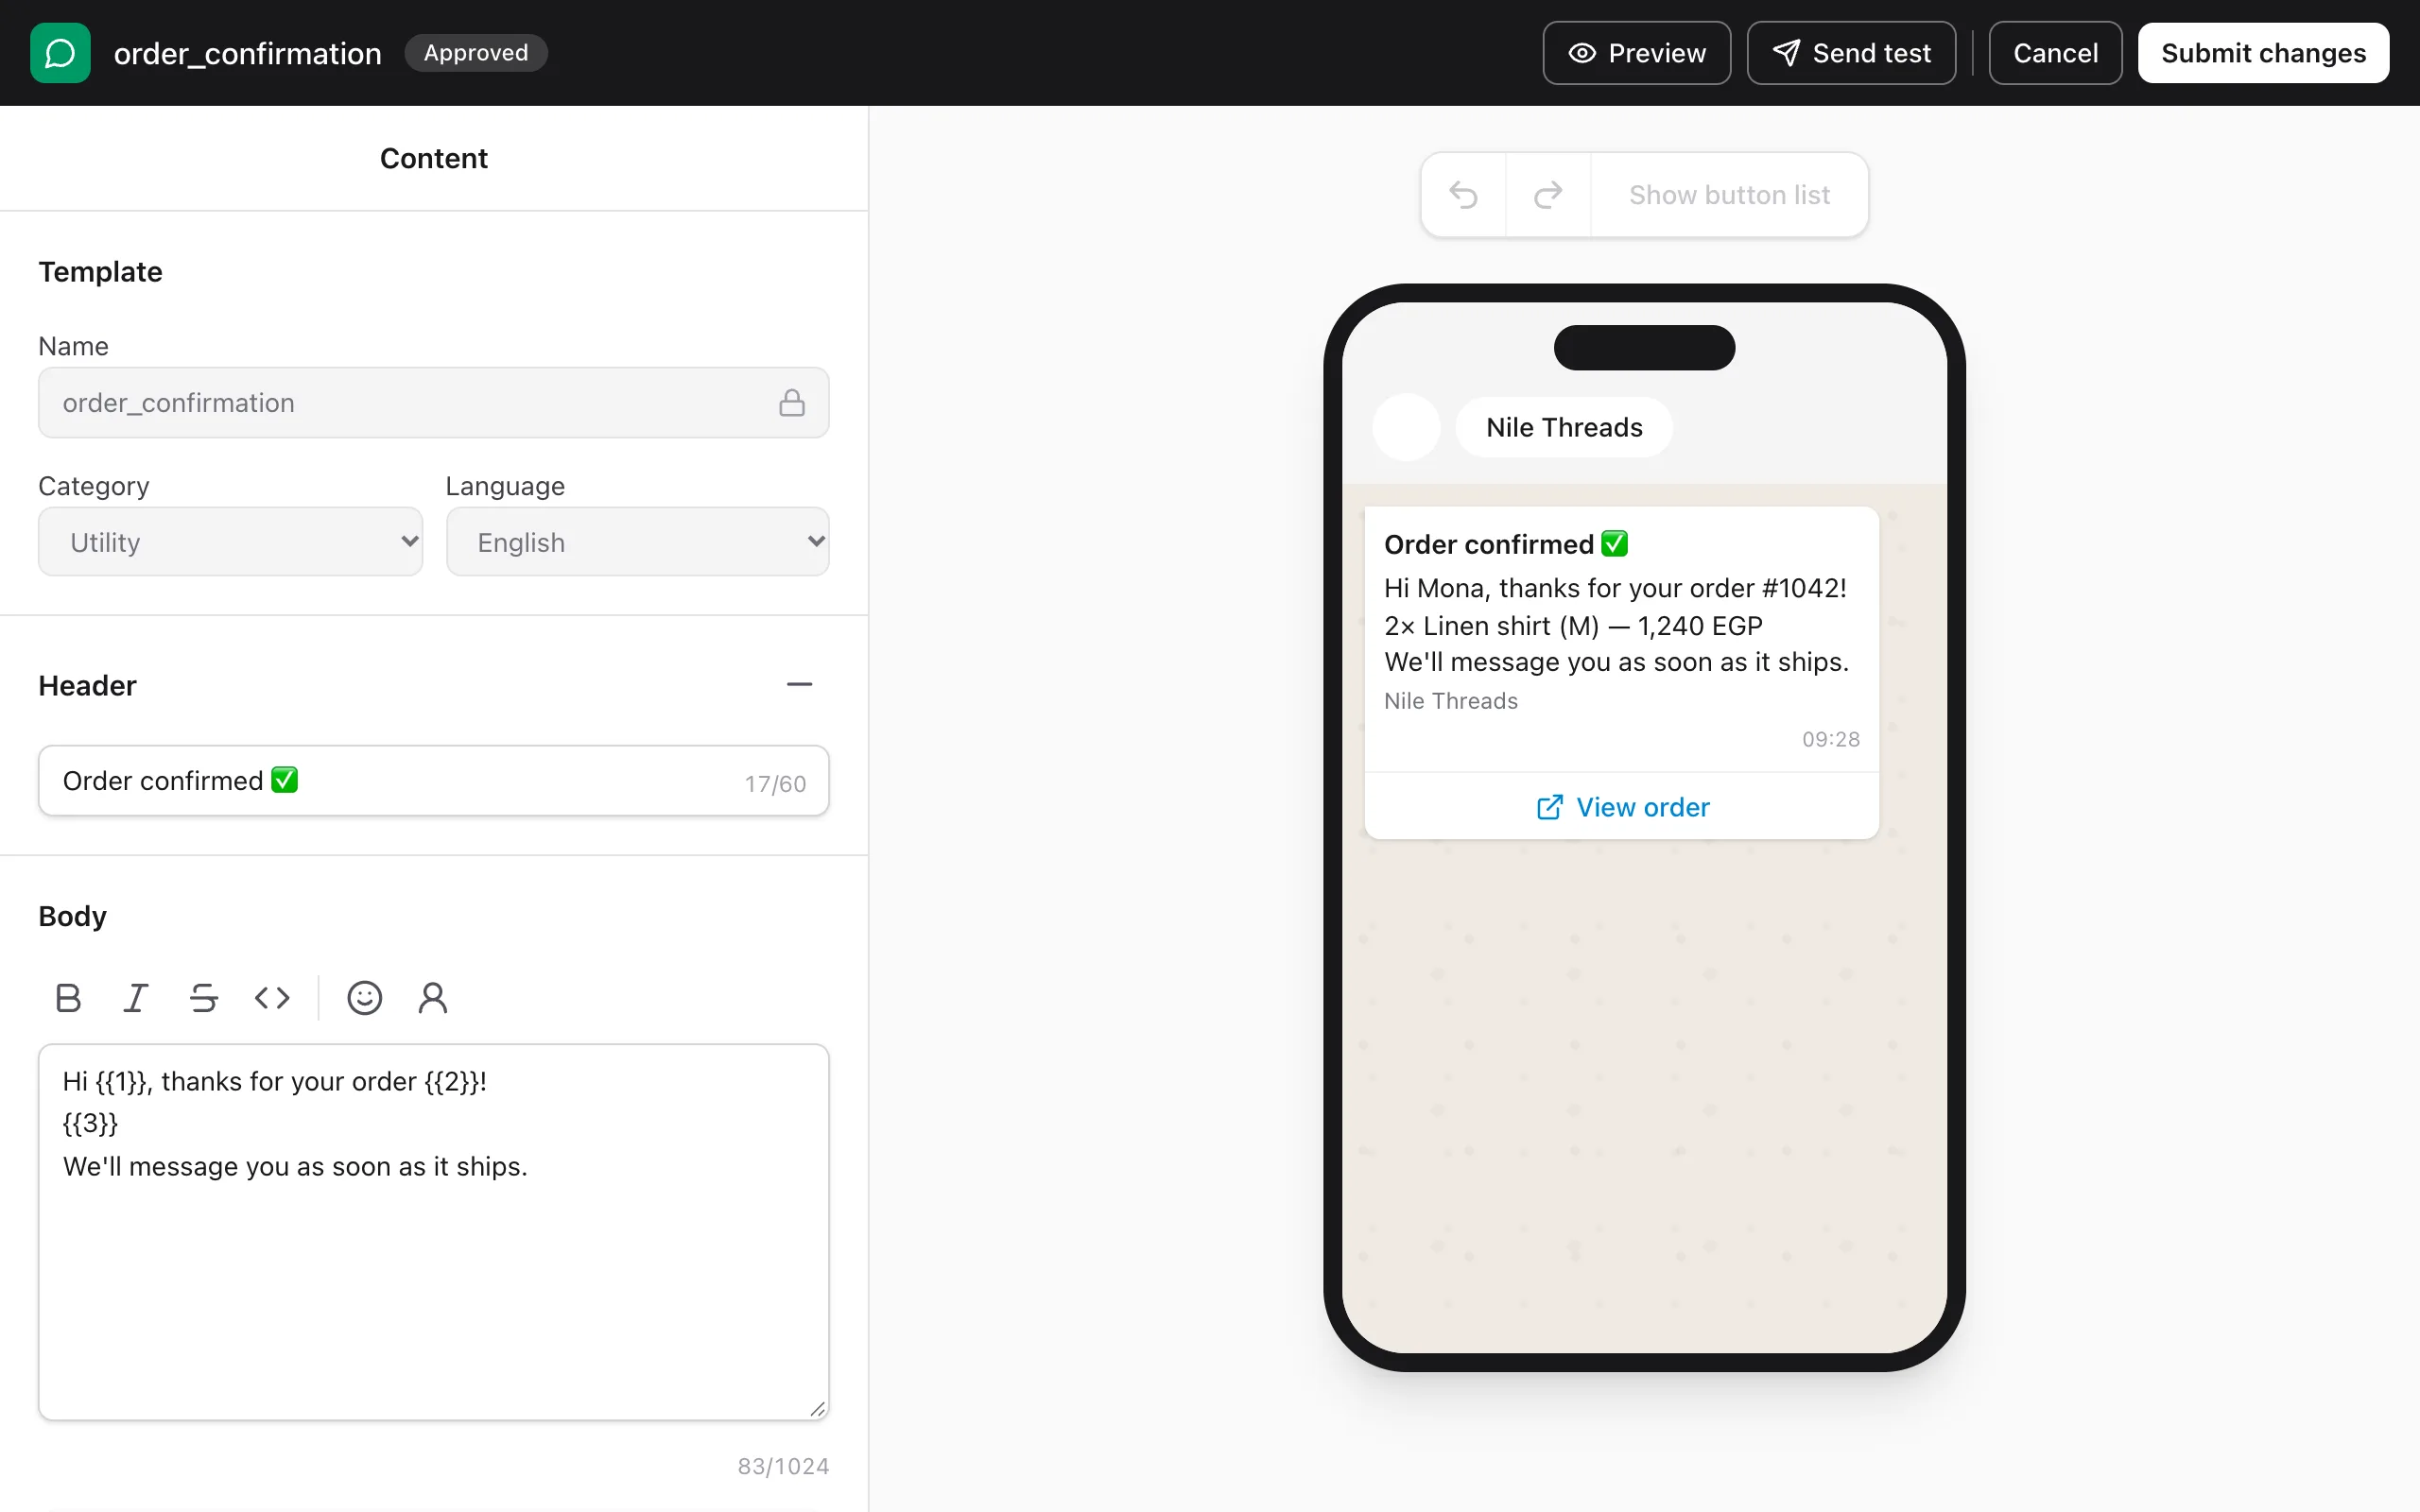Undo the last change in preview toolbar

click(x=1463, y=195)
